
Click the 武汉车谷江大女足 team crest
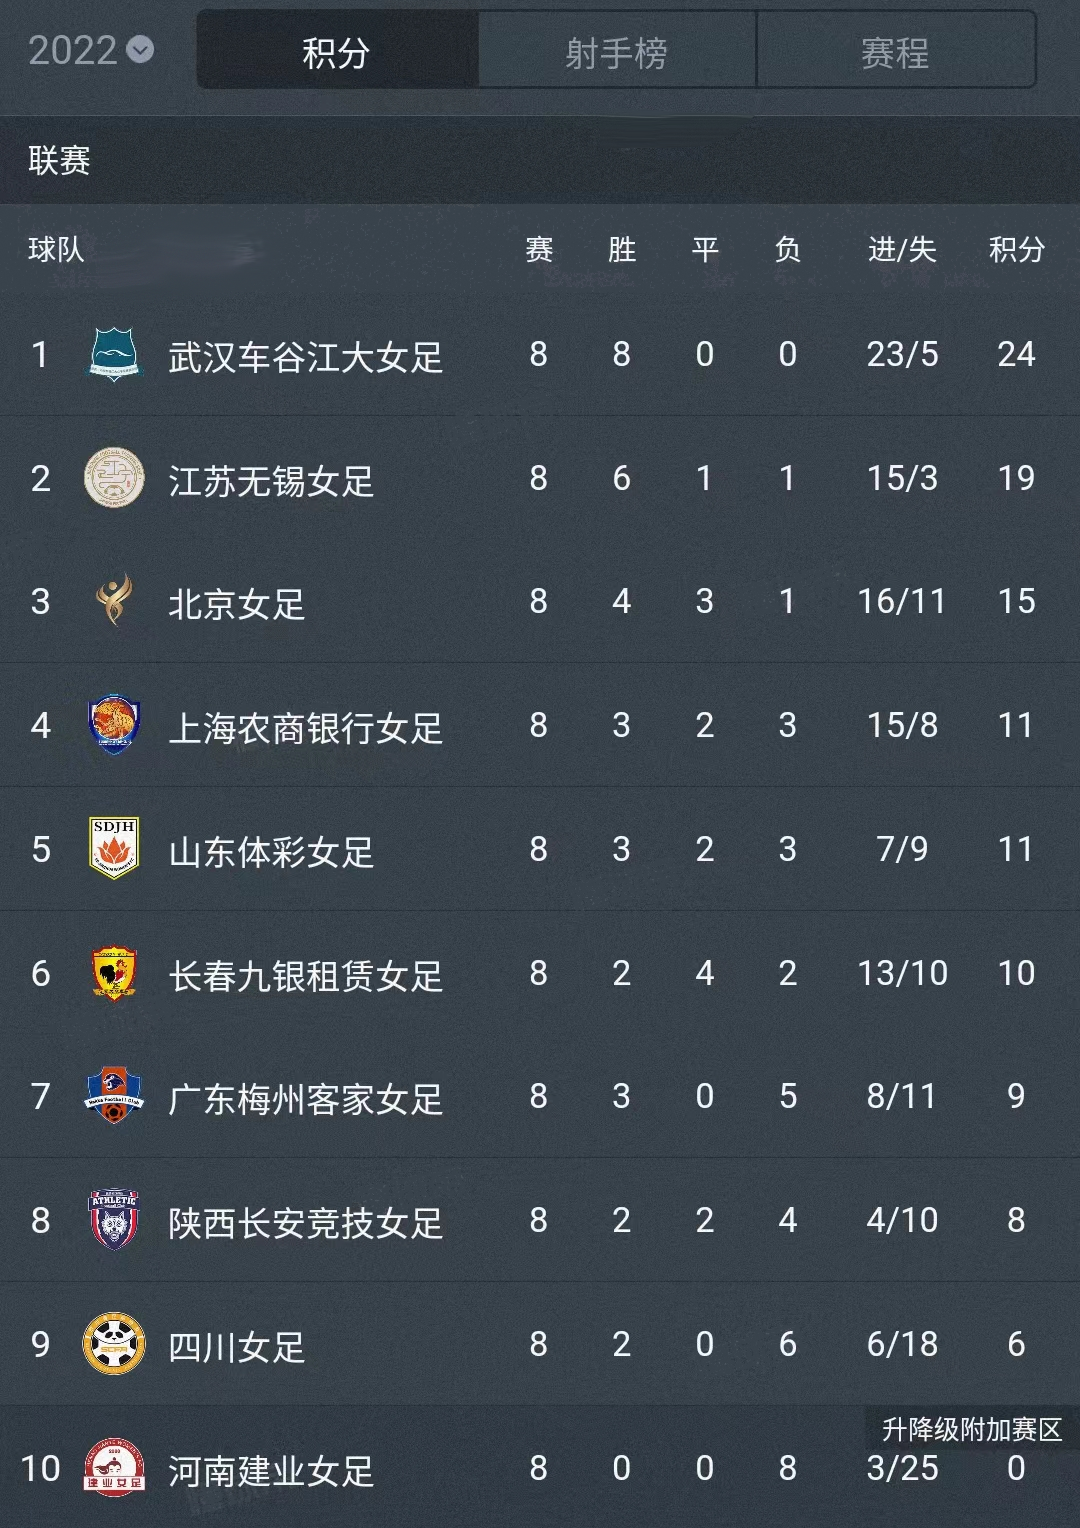113,355
